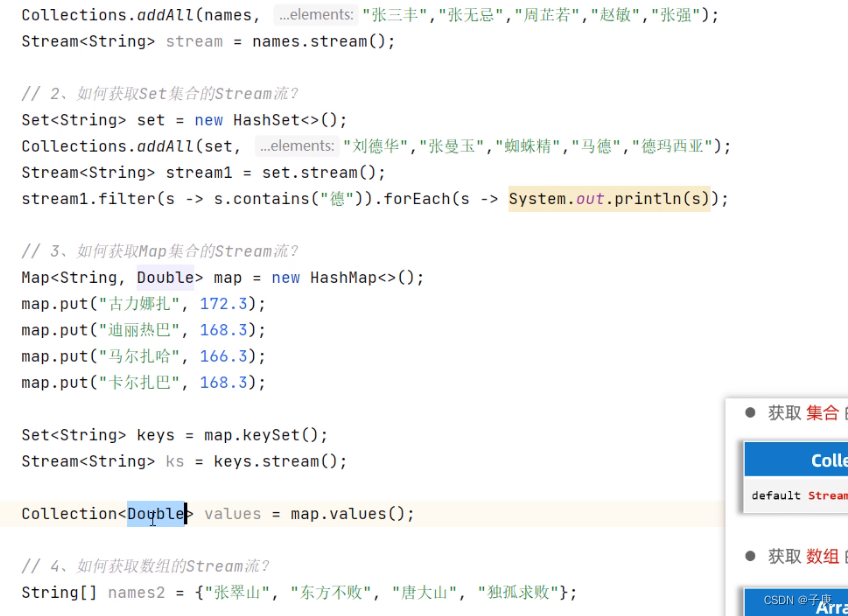Click the names.stream() method call
848x616 pixels.
(318, 41)
